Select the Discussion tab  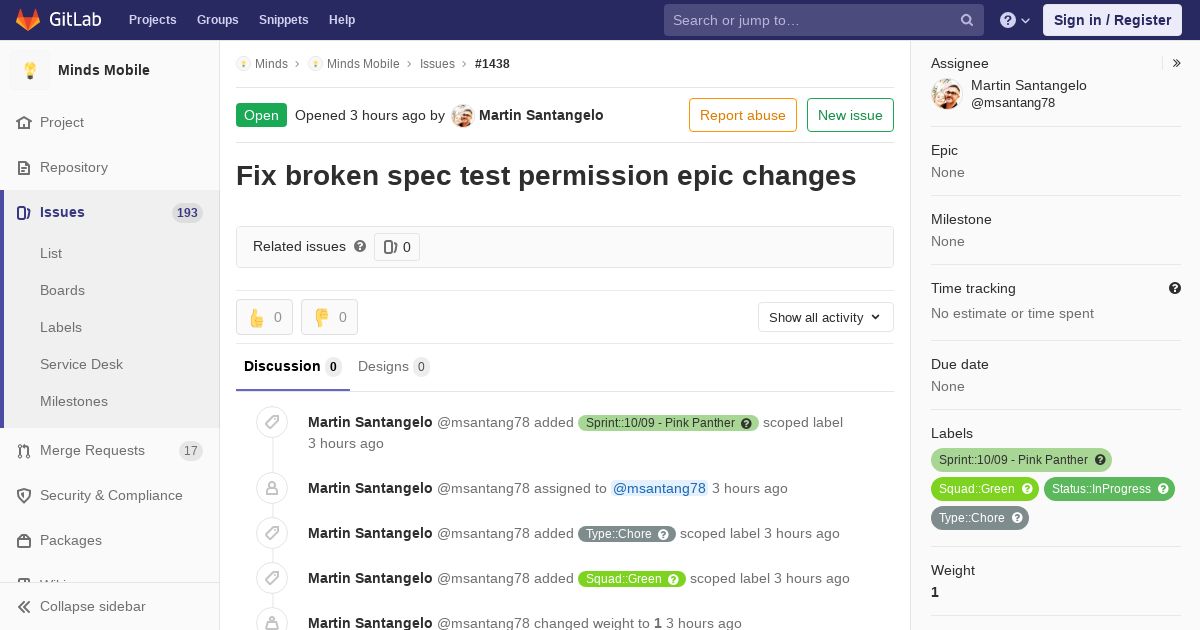[x=293, y=366]
